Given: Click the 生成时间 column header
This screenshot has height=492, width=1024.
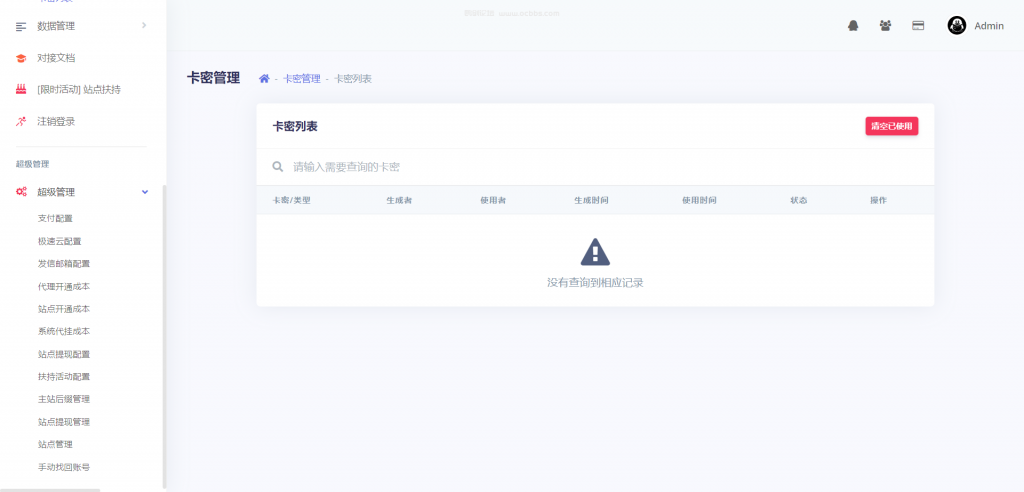Looking at the screenshot, I should point(592,200).
